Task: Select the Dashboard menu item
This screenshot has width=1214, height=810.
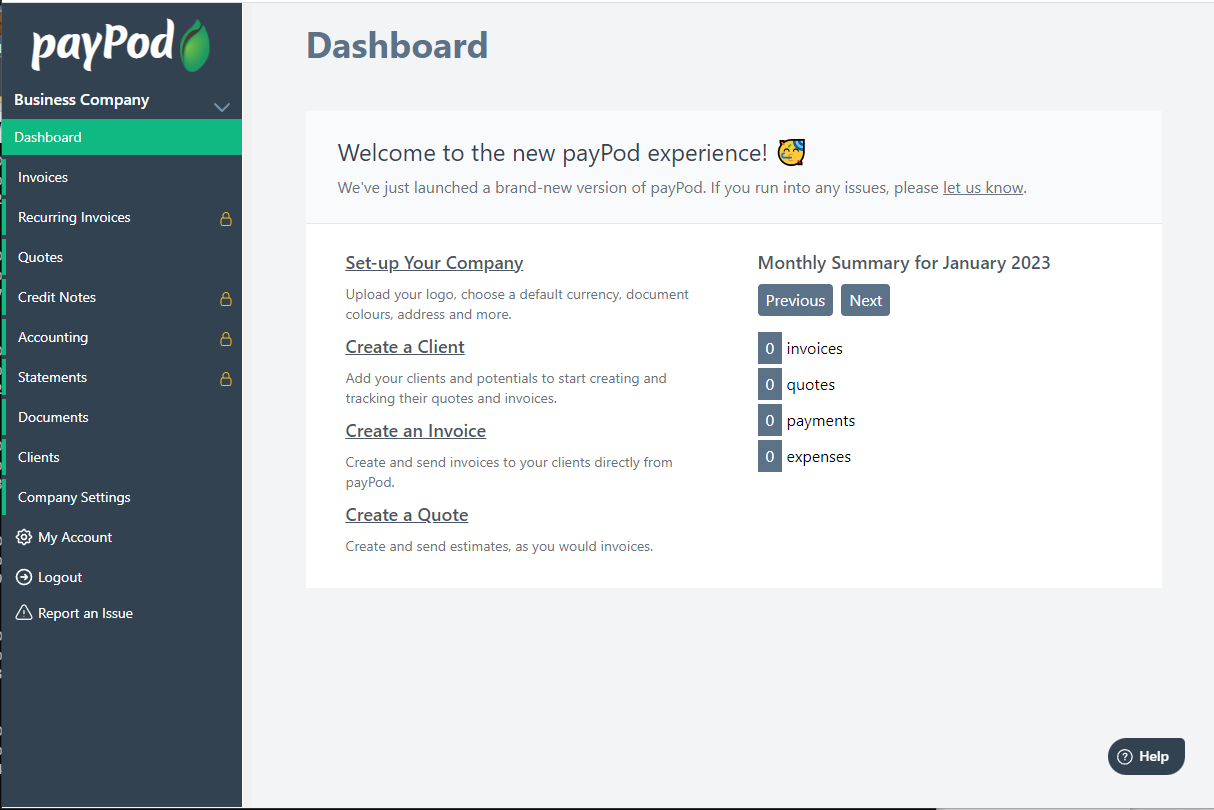Action: (x=121, y=137)
